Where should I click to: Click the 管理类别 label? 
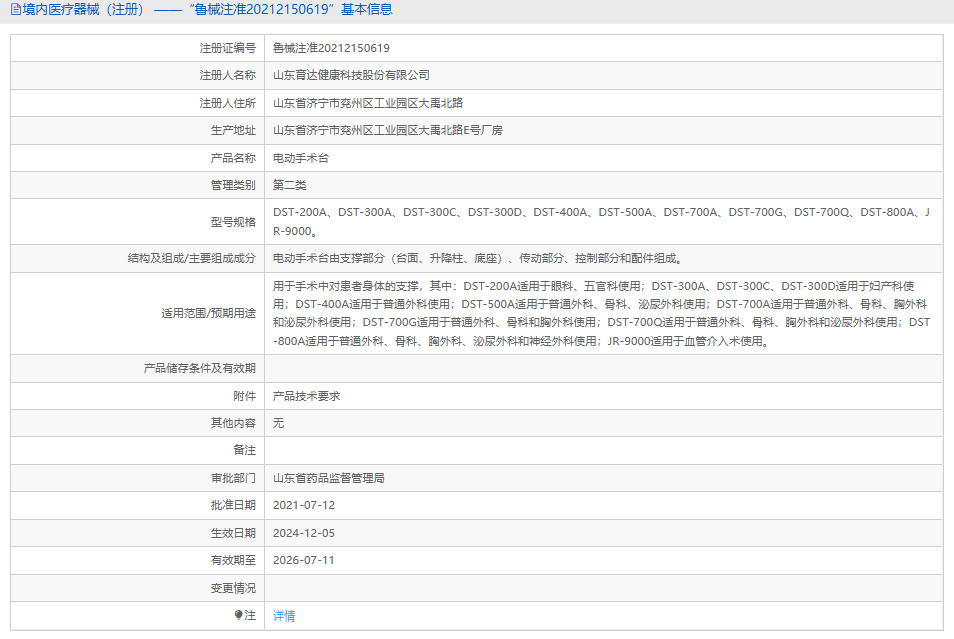coord(233,185)
